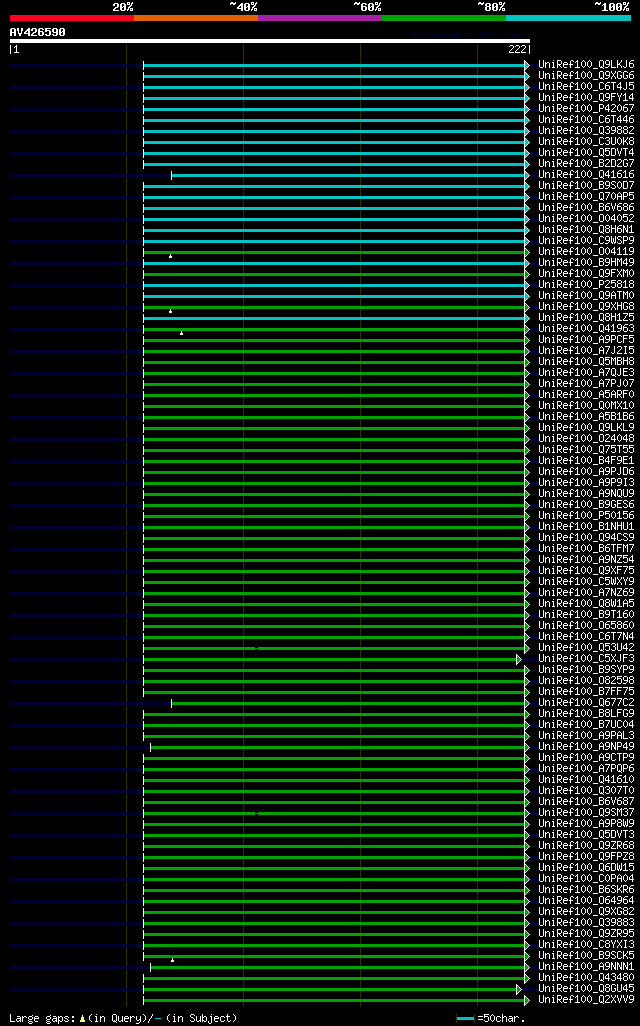
Task: Click label UniRef100_P50156
Action: click(586, 516)
